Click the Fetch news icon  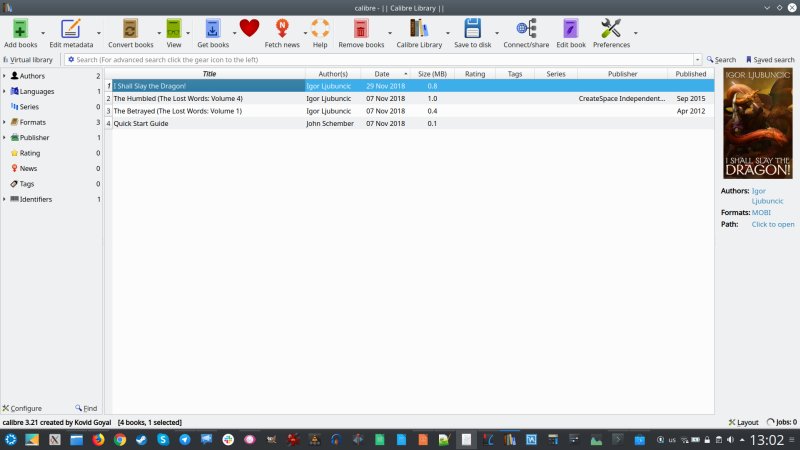tap(281, 28)
